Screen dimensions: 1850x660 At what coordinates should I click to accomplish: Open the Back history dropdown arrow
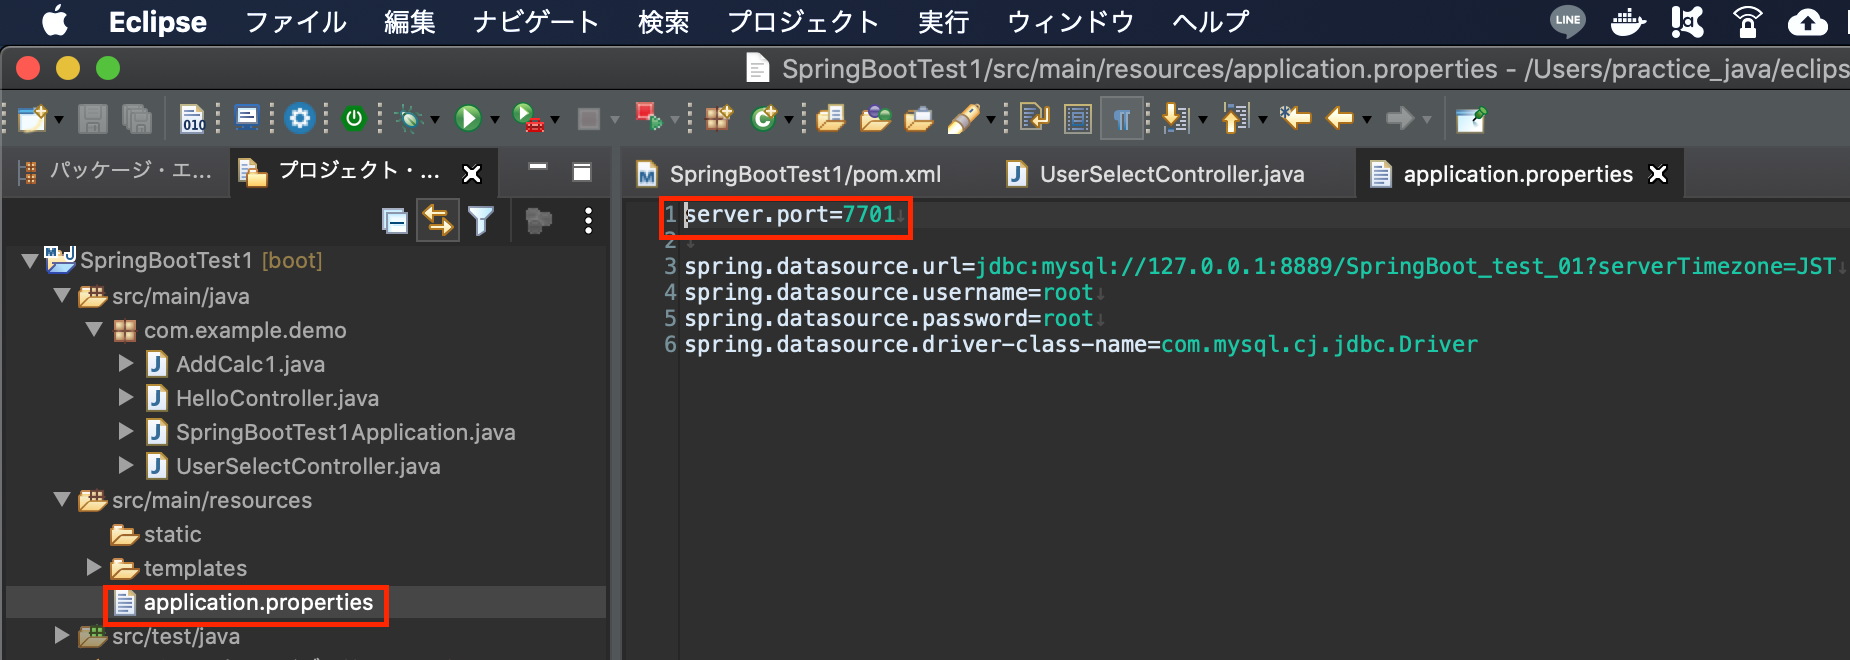1367,120
